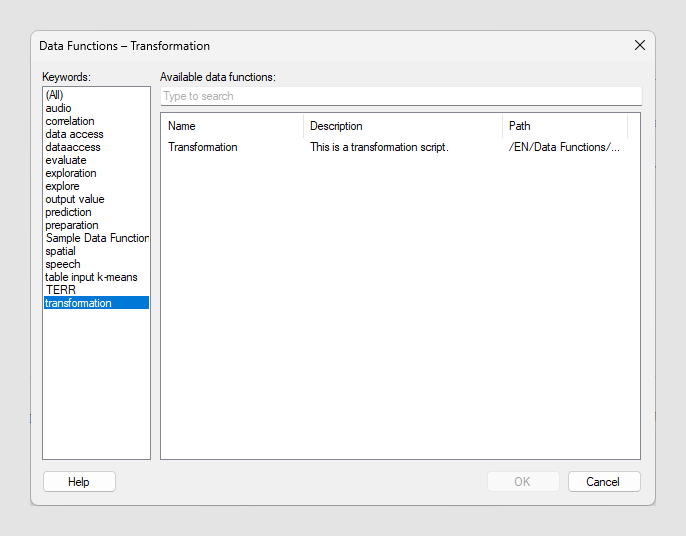Pick the prediction keyword

click(x=68, y=212)
